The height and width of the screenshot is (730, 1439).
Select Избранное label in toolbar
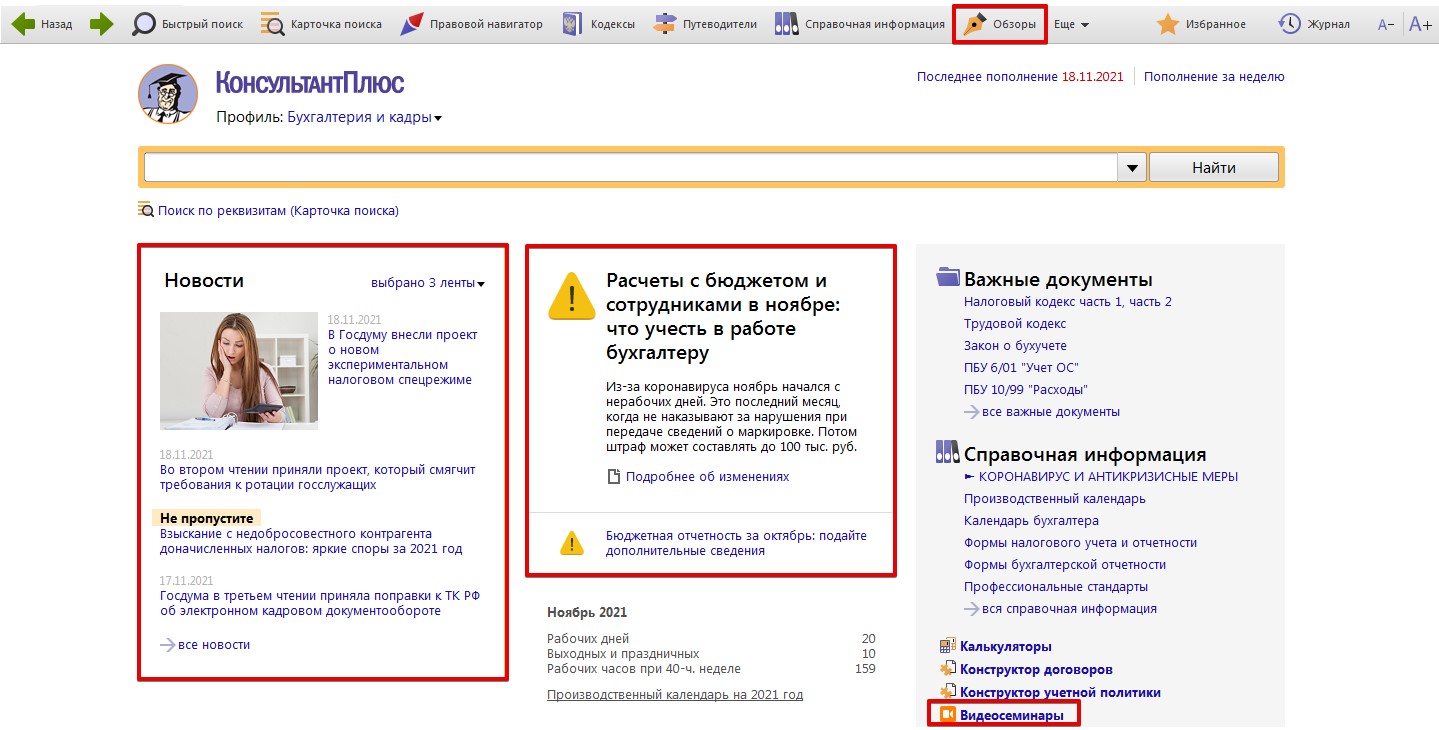[1216, 24]
